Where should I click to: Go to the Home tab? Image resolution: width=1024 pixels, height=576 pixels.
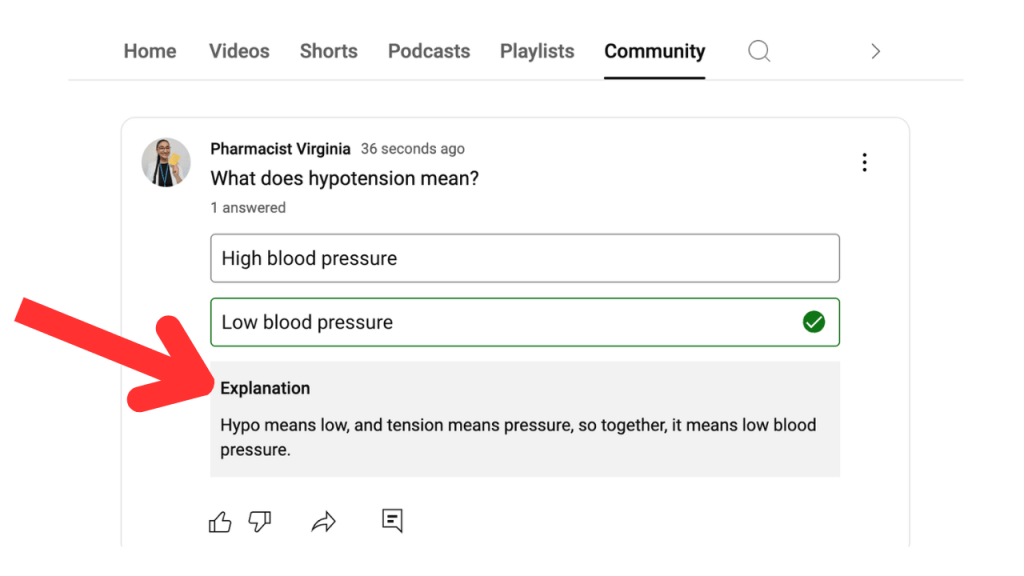pos(149,51)
